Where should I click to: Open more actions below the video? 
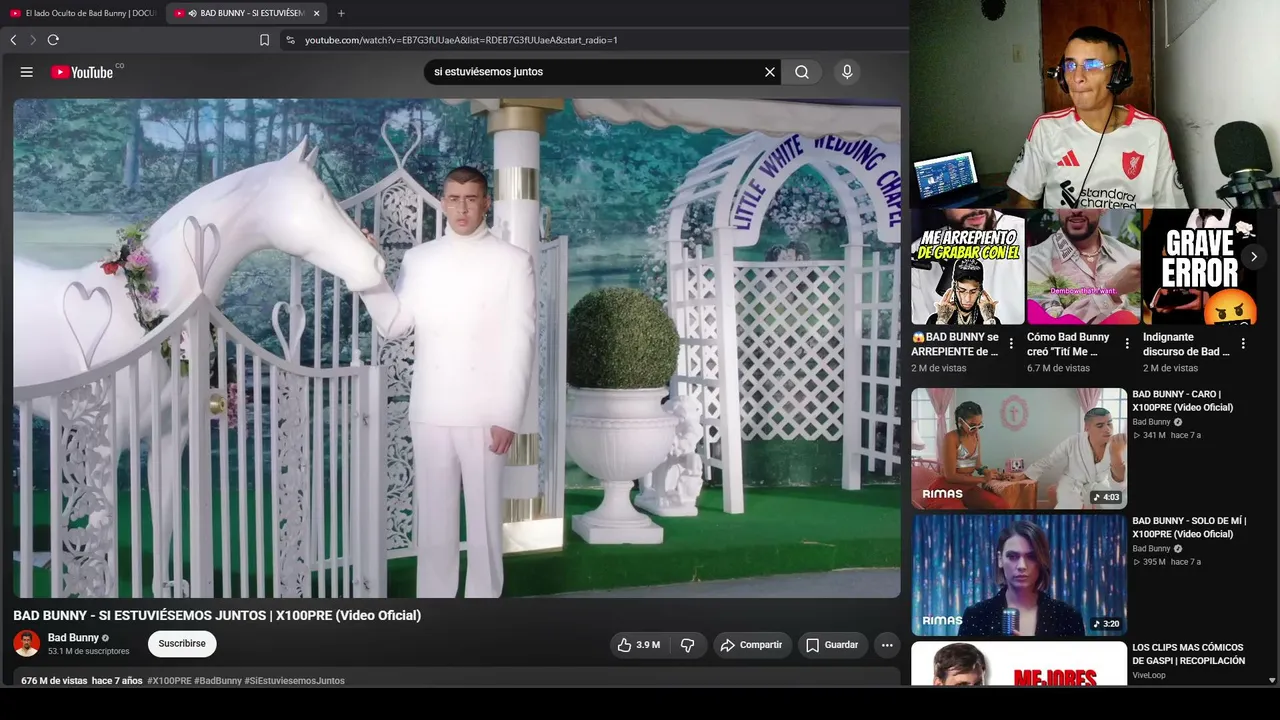point(887,645)
